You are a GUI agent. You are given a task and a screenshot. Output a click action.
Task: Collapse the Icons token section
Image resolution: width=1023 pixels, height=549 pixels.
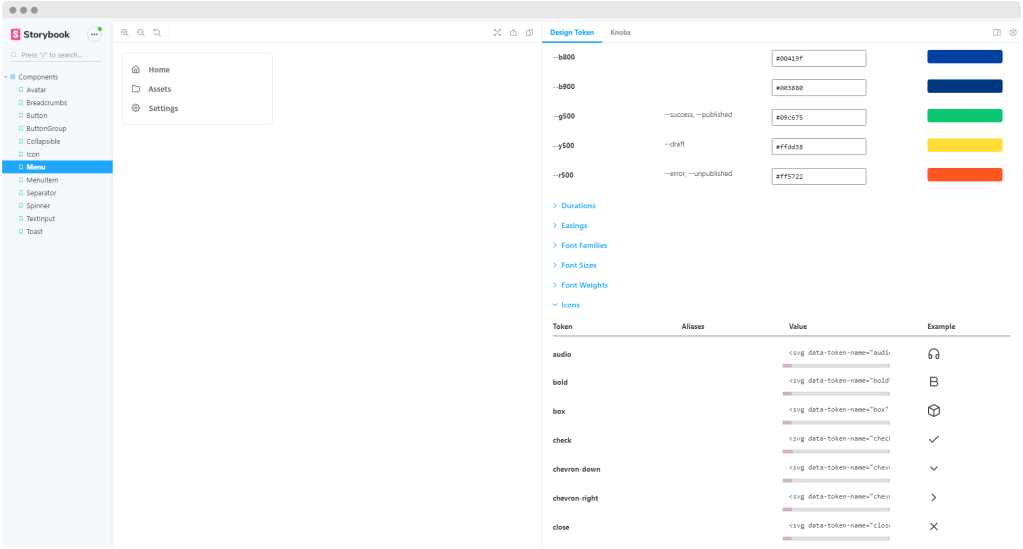pos(569,305)
